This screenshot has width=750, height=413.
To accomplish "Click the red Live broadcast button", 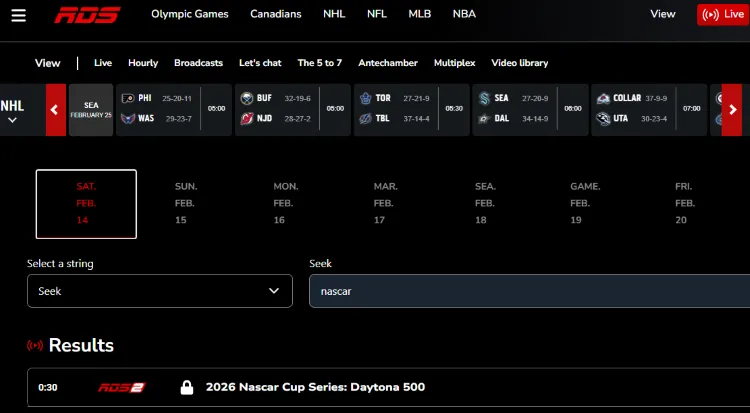I will (x=721, y=14).
